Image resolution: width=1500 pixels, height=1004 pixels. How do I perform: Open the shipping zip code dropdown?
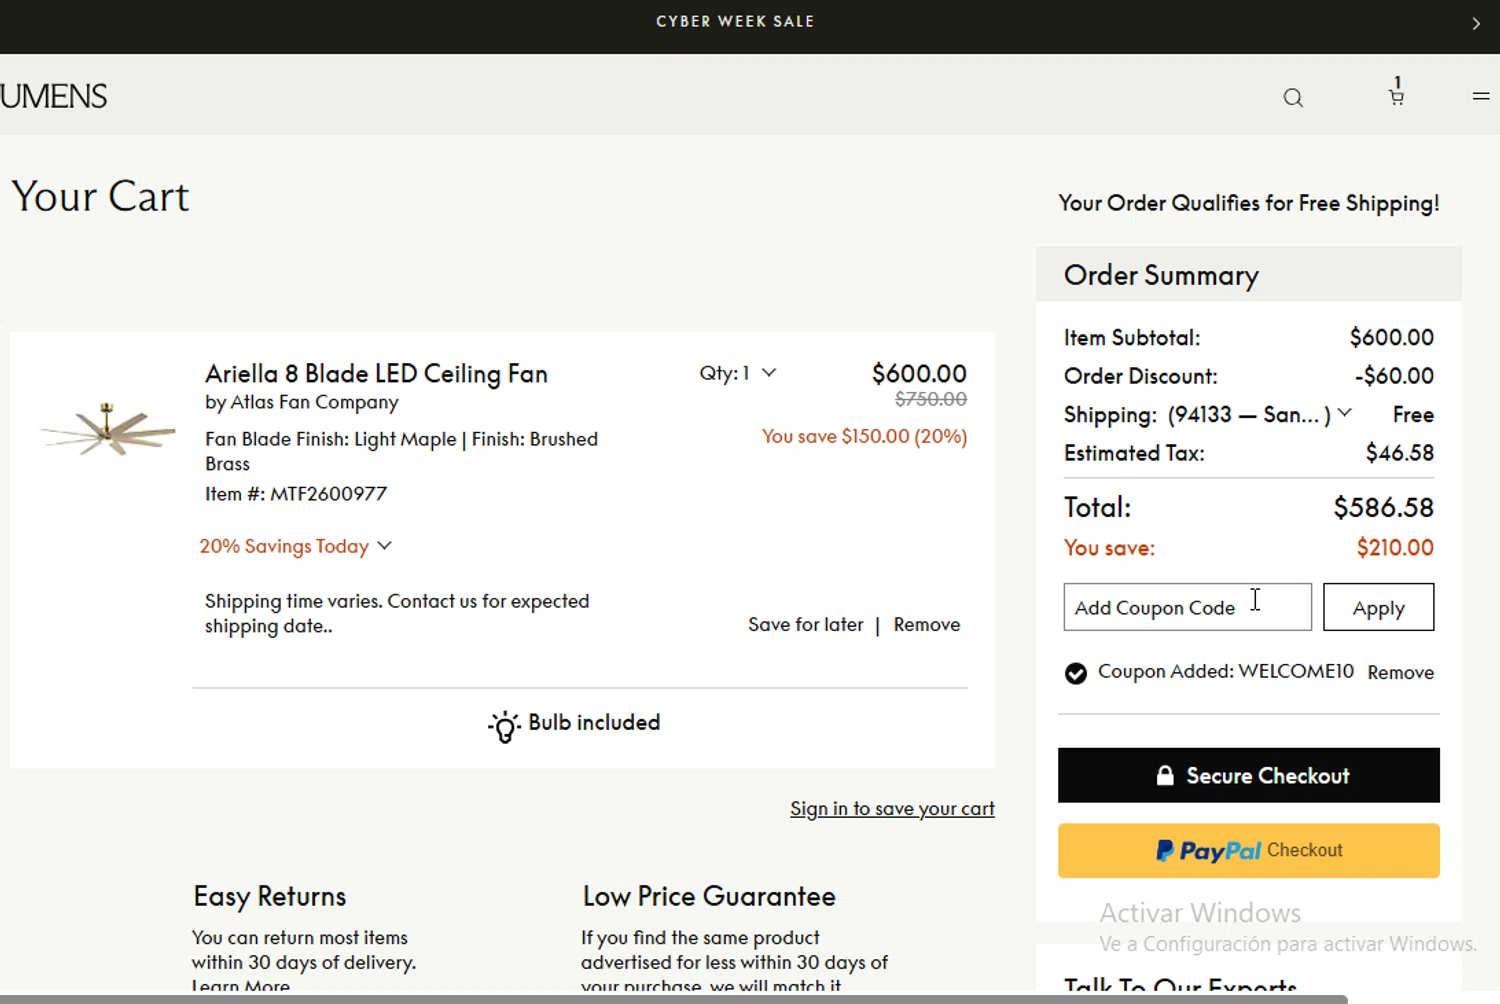point(1345,413)
